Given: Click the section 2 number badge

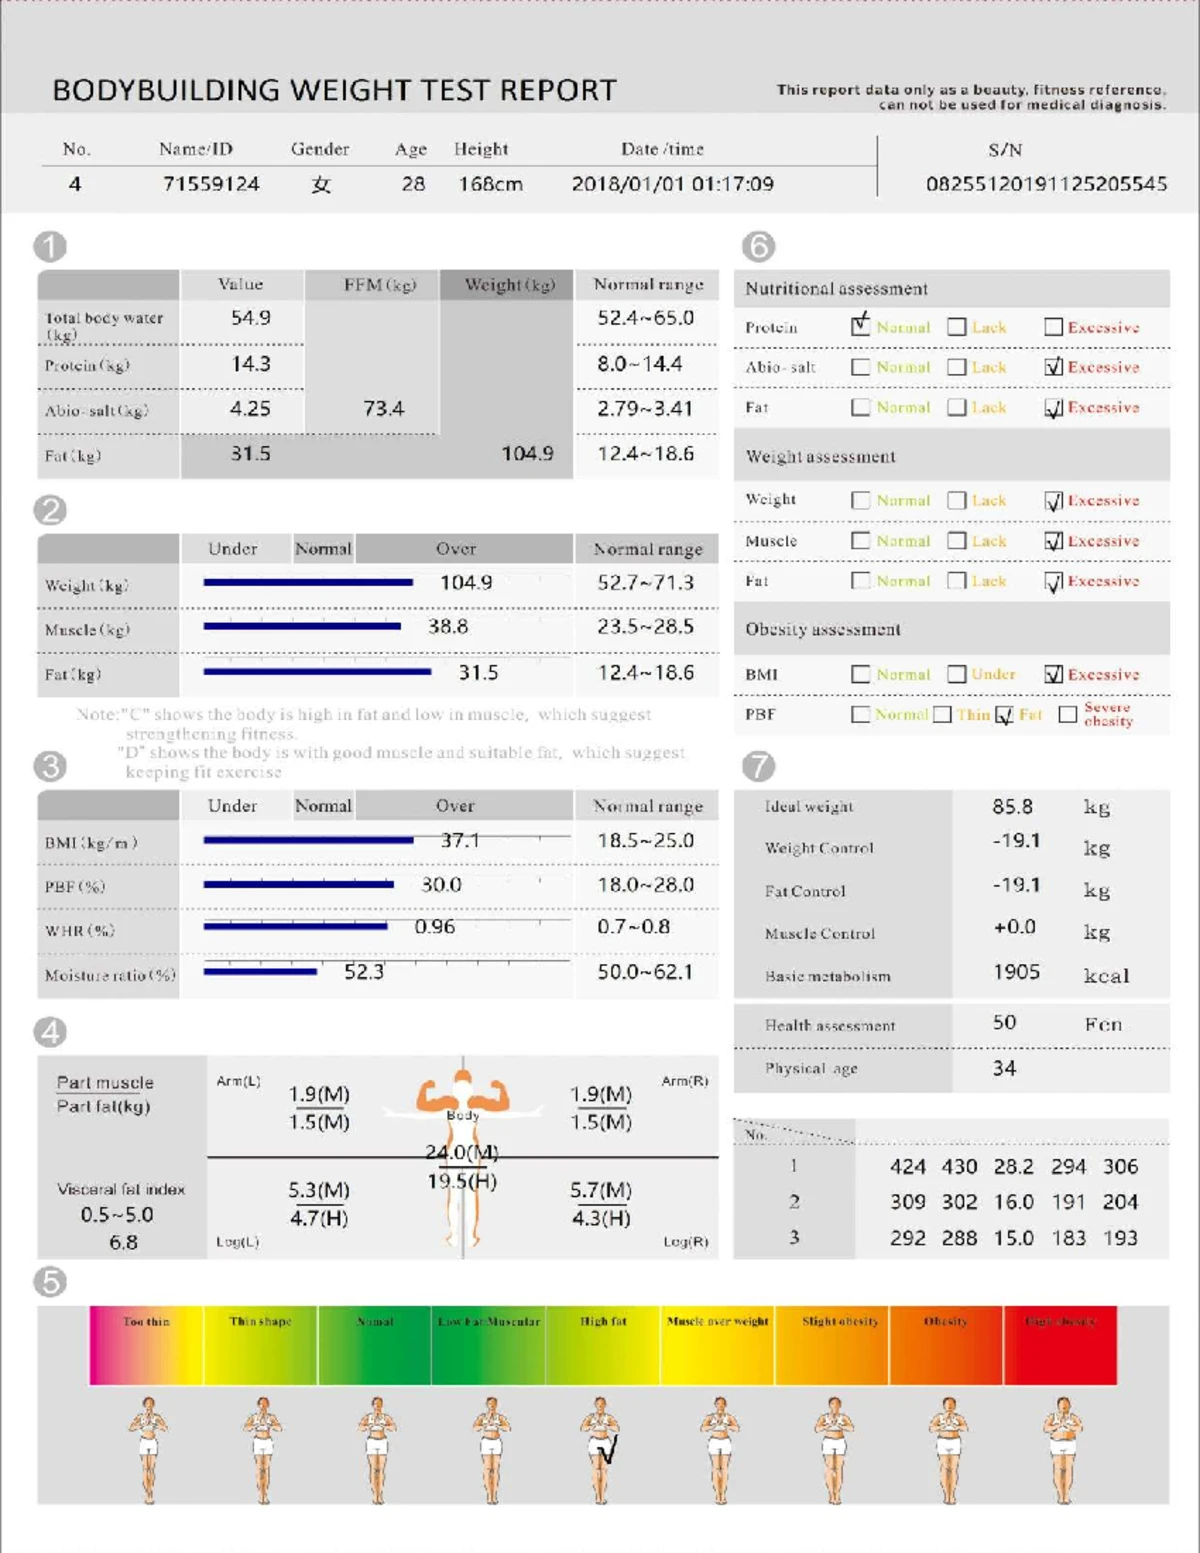Looking at the screenshot, I should [50, 510].
